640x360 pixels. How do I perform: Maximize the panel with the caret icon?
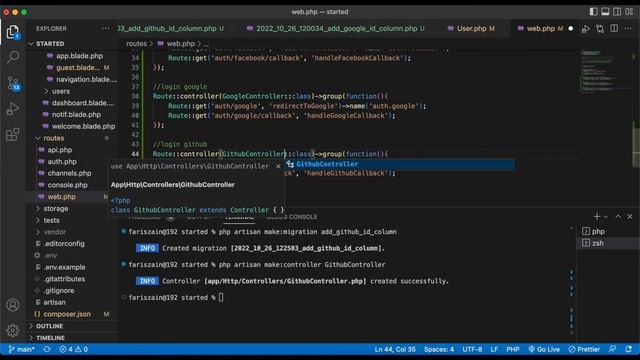tap(618, 216)
